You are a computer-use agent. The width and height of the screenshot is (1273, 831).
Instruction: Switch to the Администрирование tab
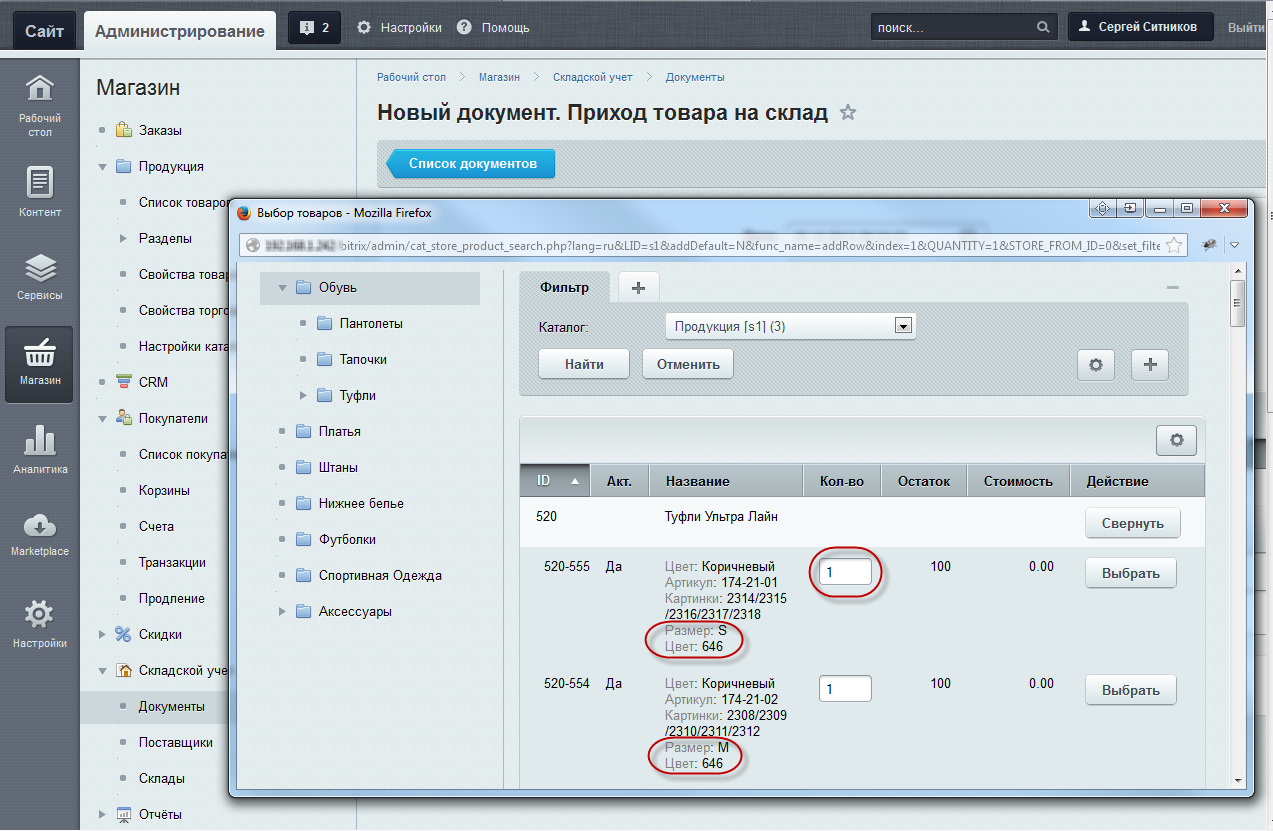180,31
